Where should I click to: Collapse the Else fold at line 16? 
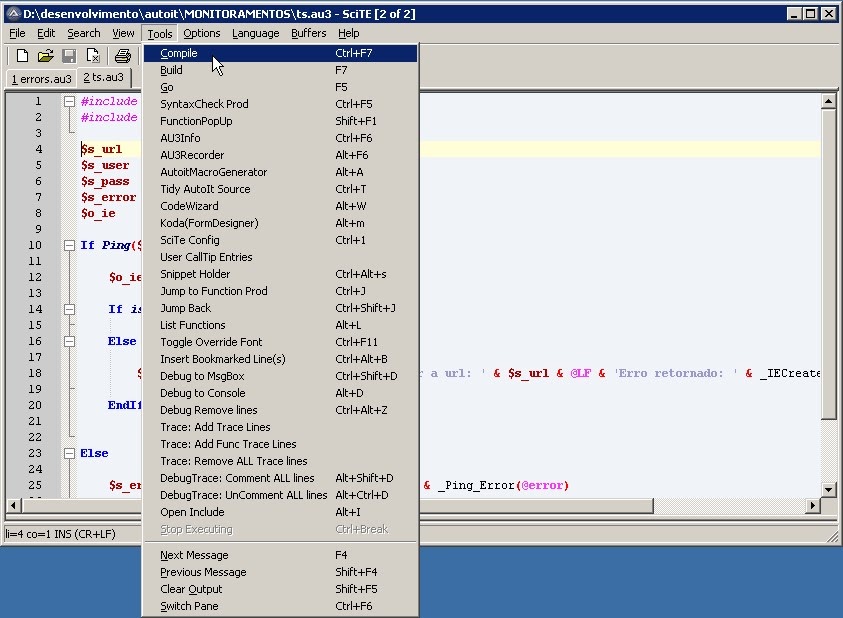tap(69, 341)
